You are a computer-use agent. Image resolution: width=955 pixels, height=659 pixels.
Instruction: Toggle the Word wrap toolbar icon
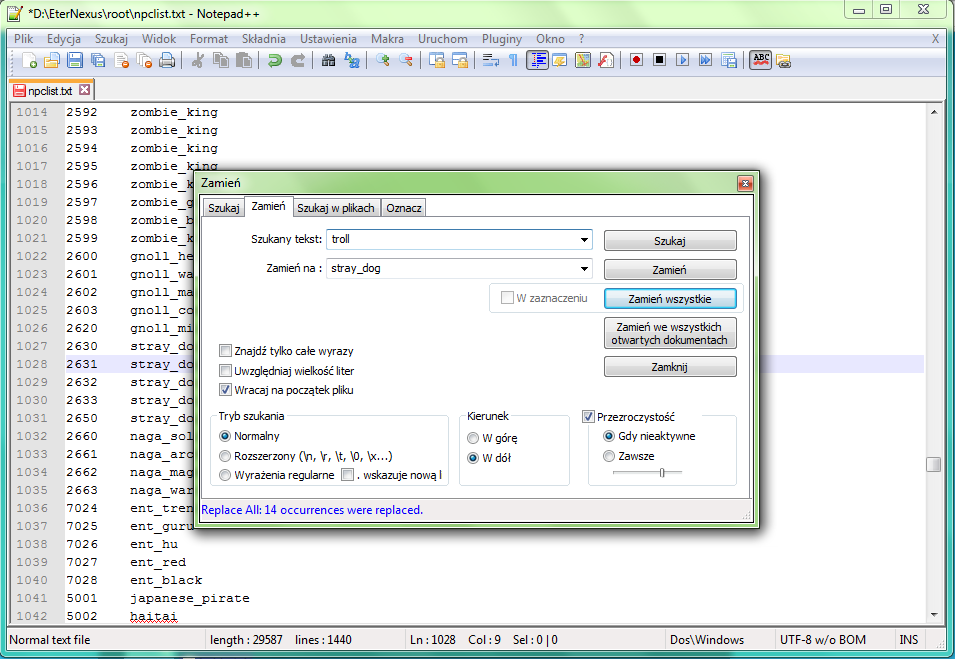[x=491, y=60]
